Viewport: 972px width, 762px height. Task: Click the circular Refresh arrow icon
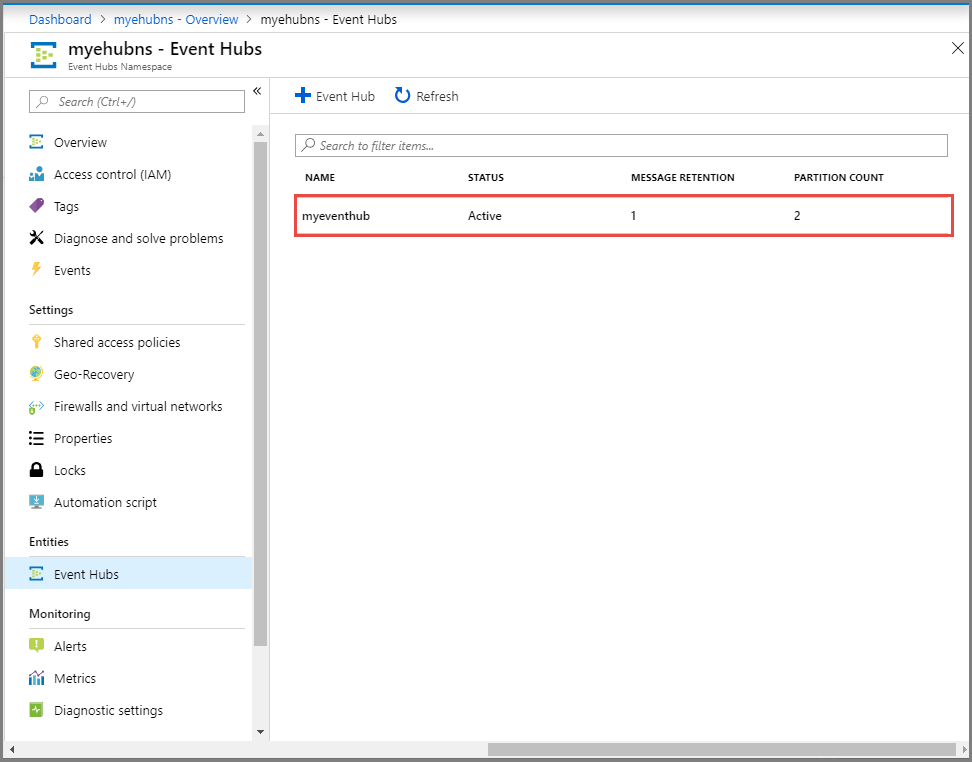coord(403,96)
